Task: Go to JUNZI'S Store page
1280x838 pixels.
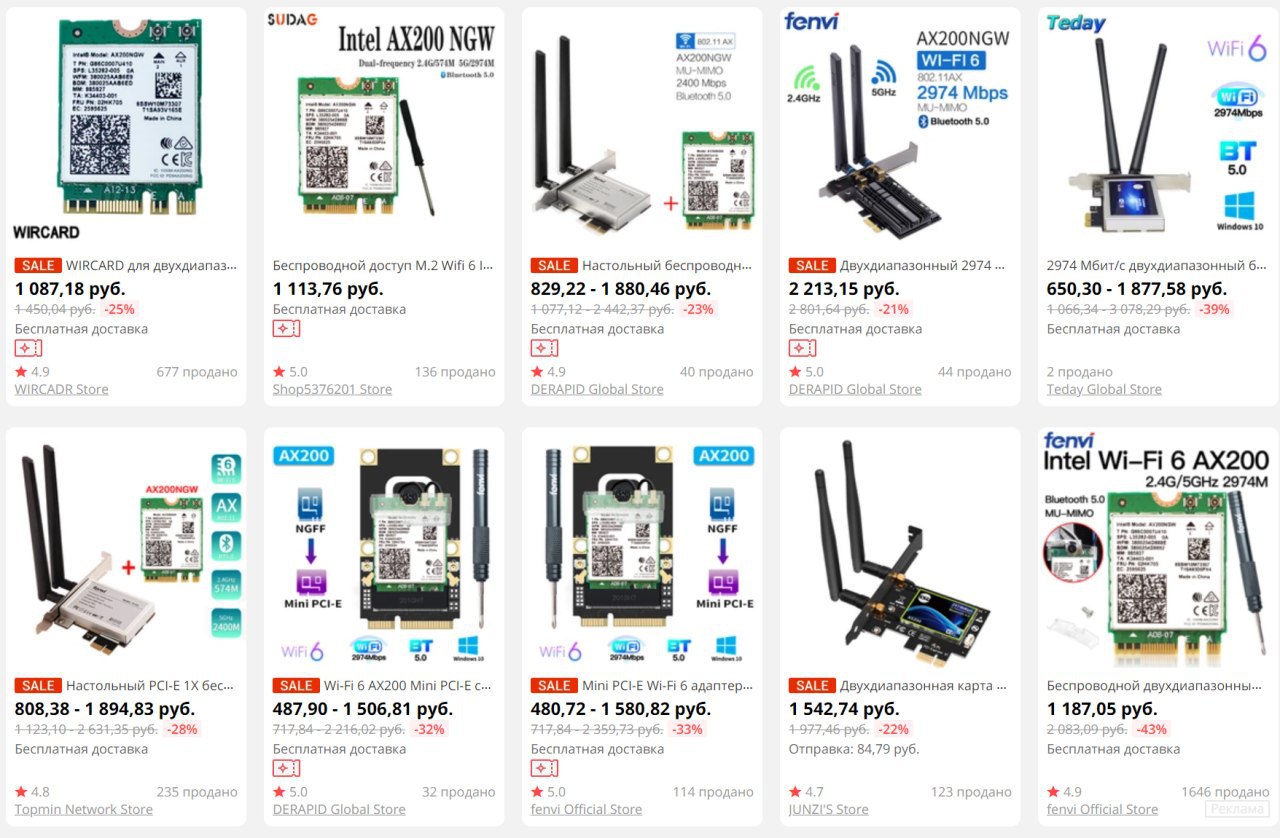Action: tap(829, 809)
